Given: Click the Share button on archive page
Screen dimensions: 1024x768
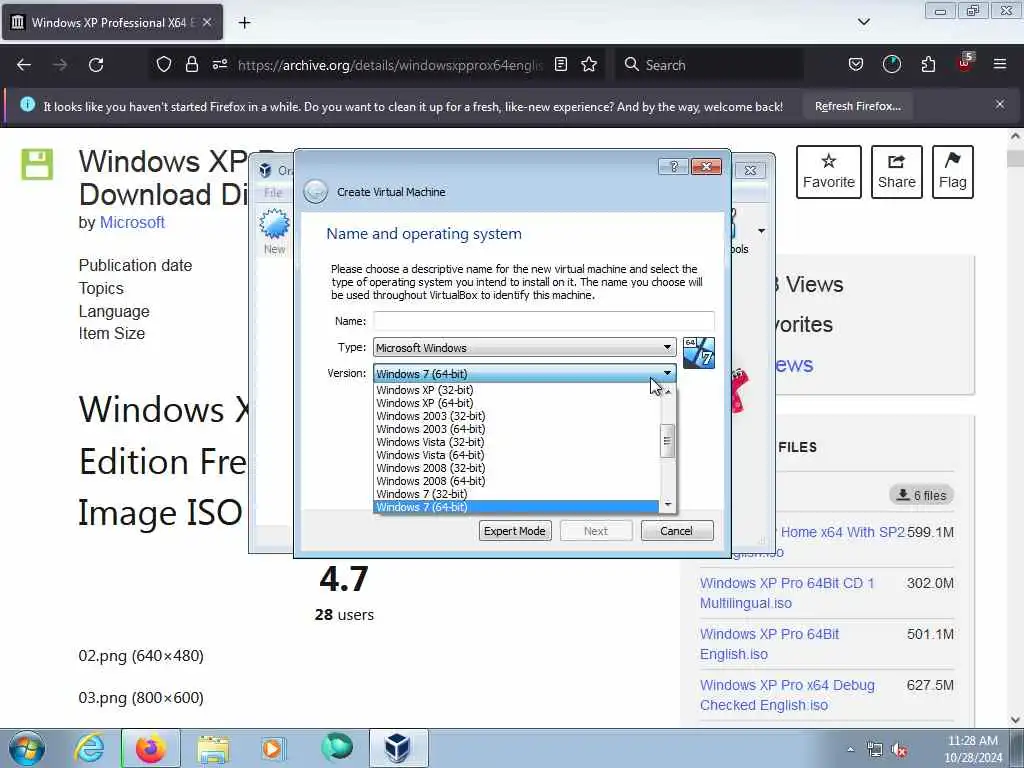Looking at the screenshot, I should point(896,172).
